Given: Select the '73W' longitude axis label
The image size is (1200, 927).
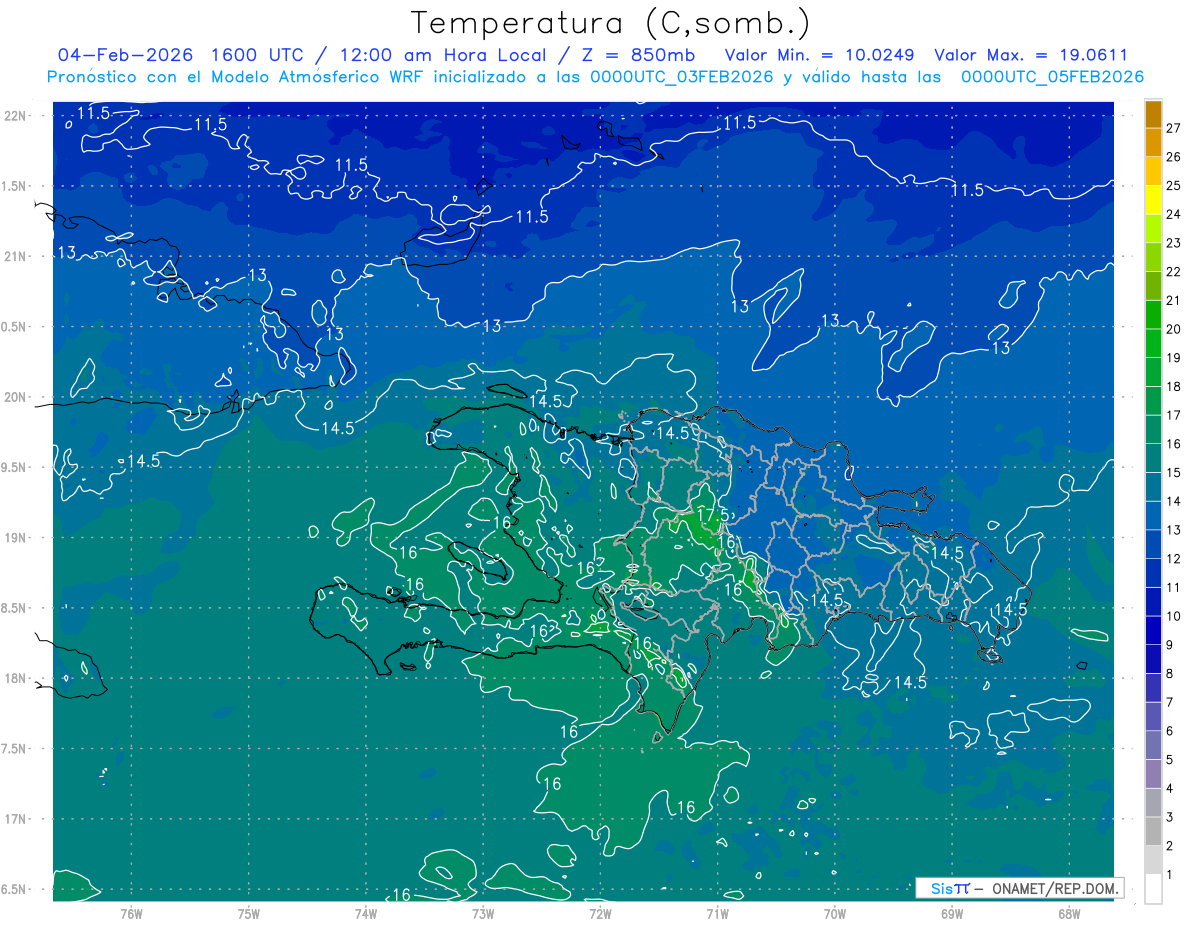Looking at the screenshot, I should pos(483,914).
